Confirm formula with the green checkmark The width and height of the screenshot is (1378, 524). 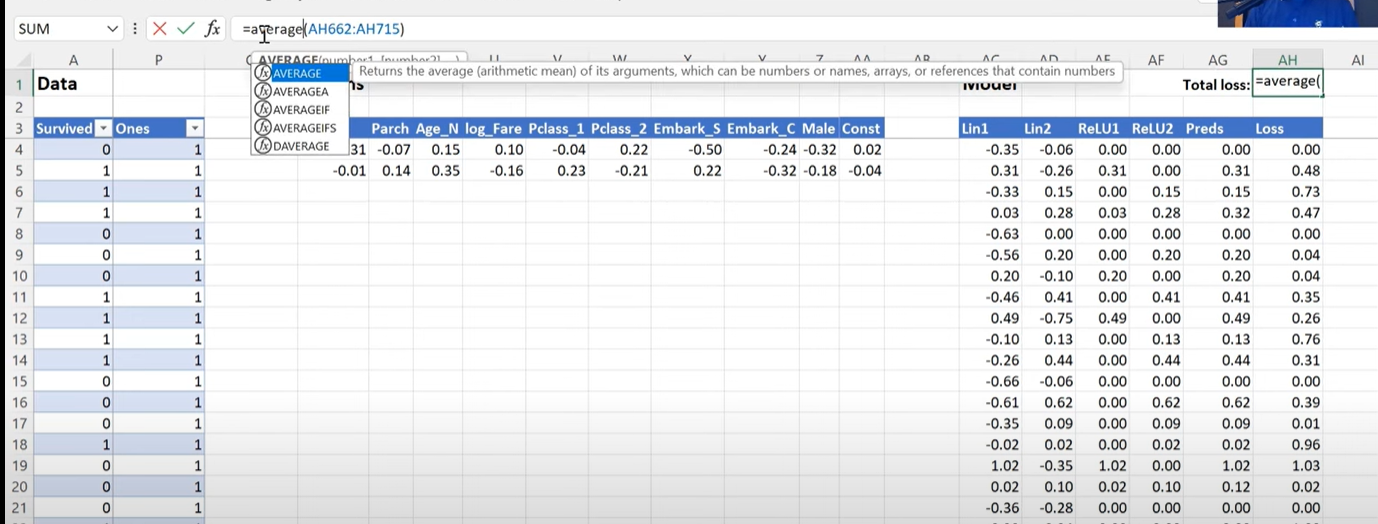pos(185,29)
